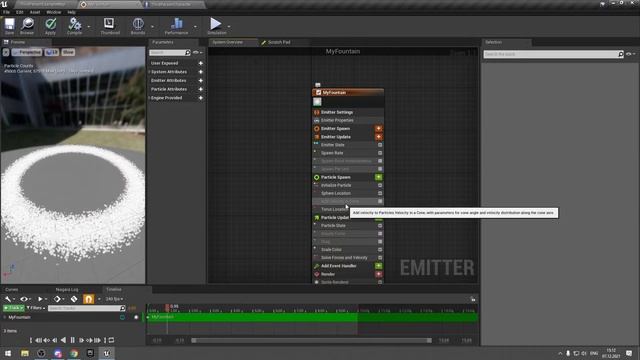The image size is (640, 360).
Task: Toggle the Sphere Location module checkbox
Action: [380, 193]
